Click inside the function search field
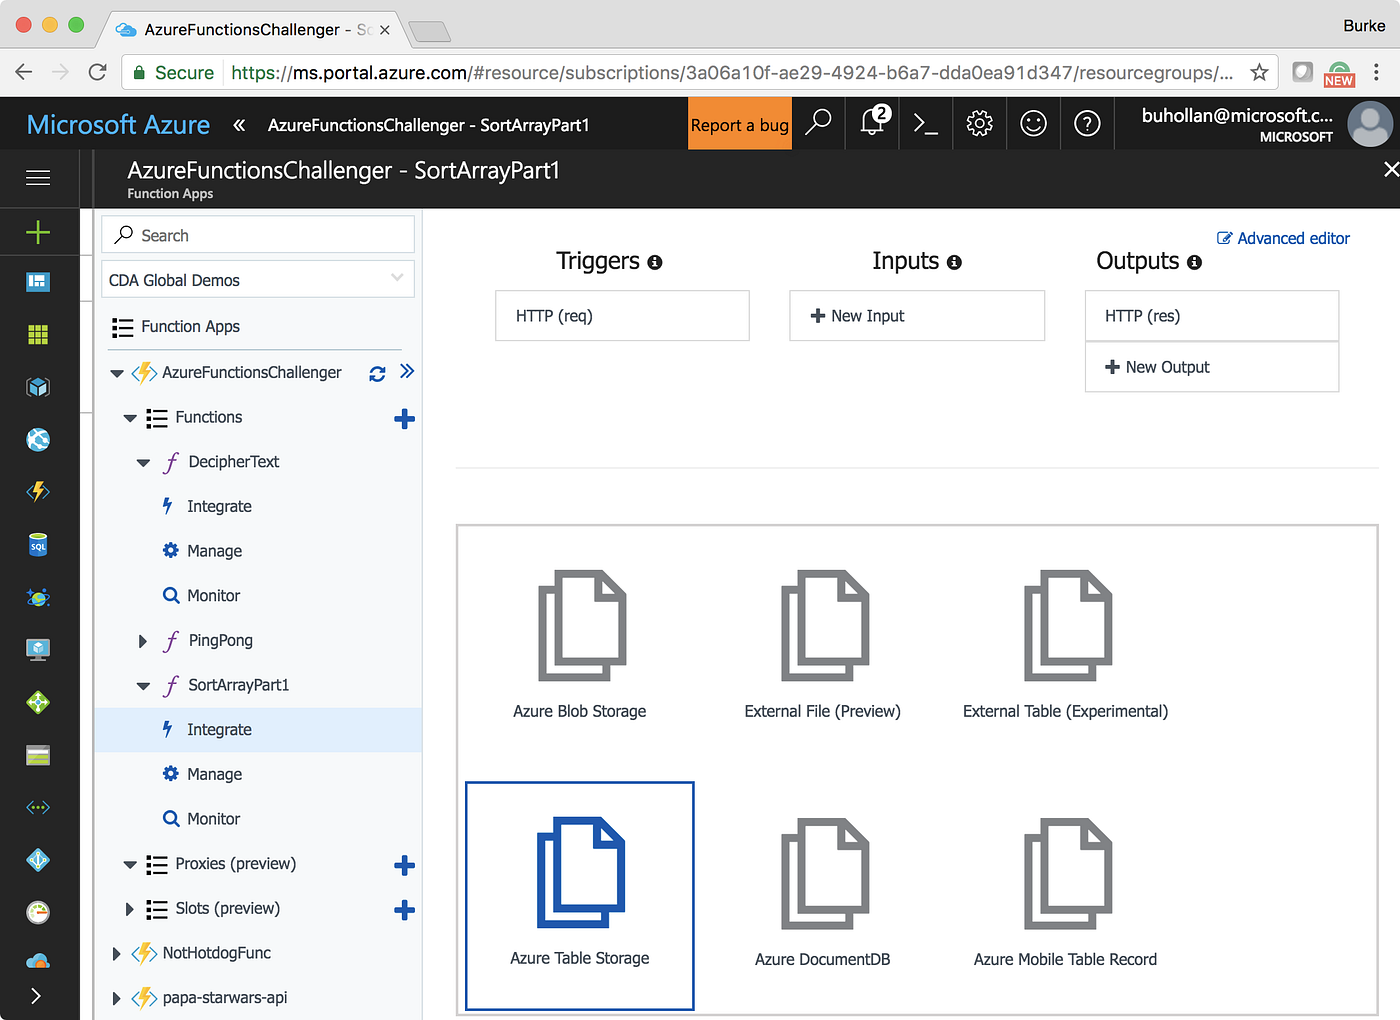The width and height of the screenshot is (1400, 1020). click(258, 234)
